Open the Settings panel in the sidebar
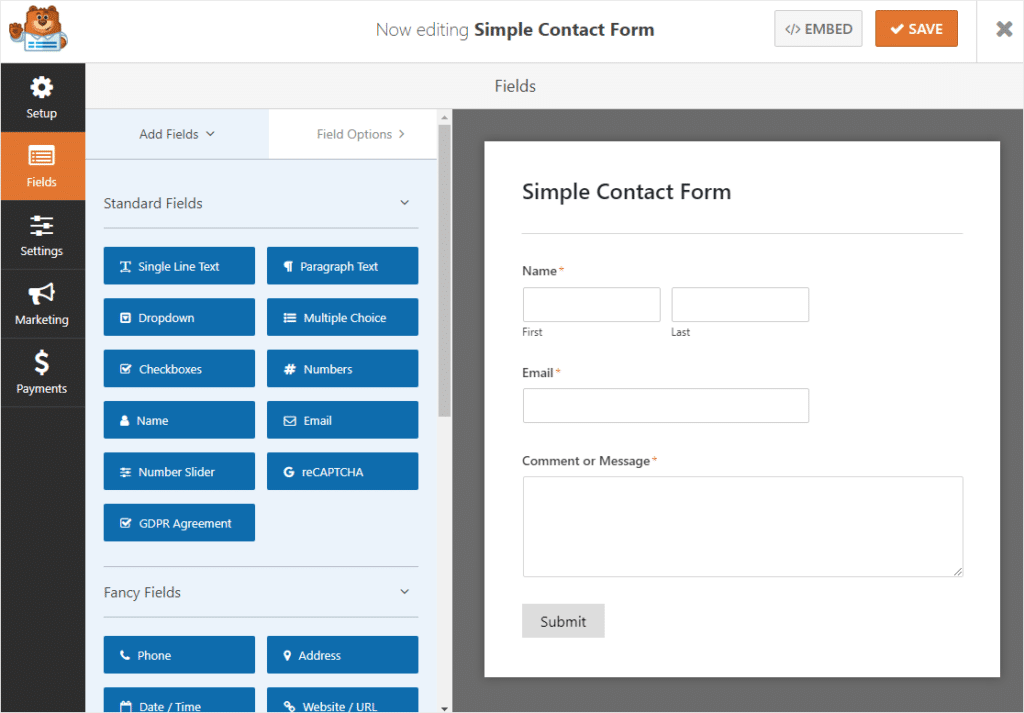This screenshot has width=1024, height=713. click(x=42, y=234)
